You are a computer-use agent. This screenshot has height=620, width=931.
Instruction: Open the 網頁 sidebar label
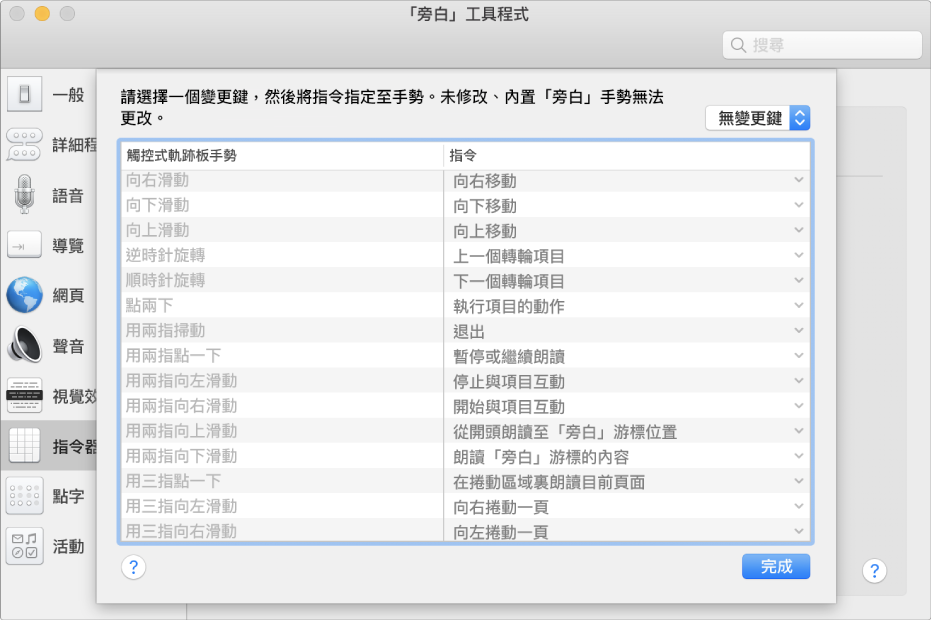click(x=68, y=295)
